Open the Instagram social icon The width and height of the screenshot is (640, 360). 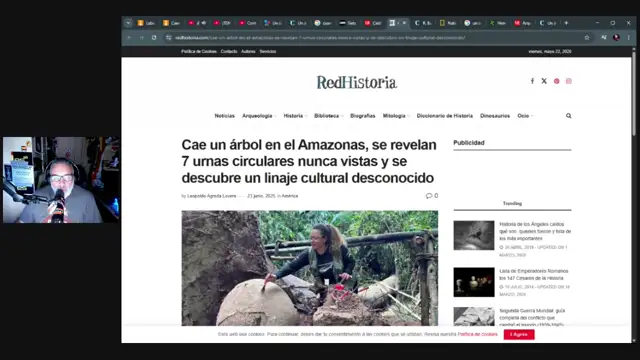click(569, 81)
